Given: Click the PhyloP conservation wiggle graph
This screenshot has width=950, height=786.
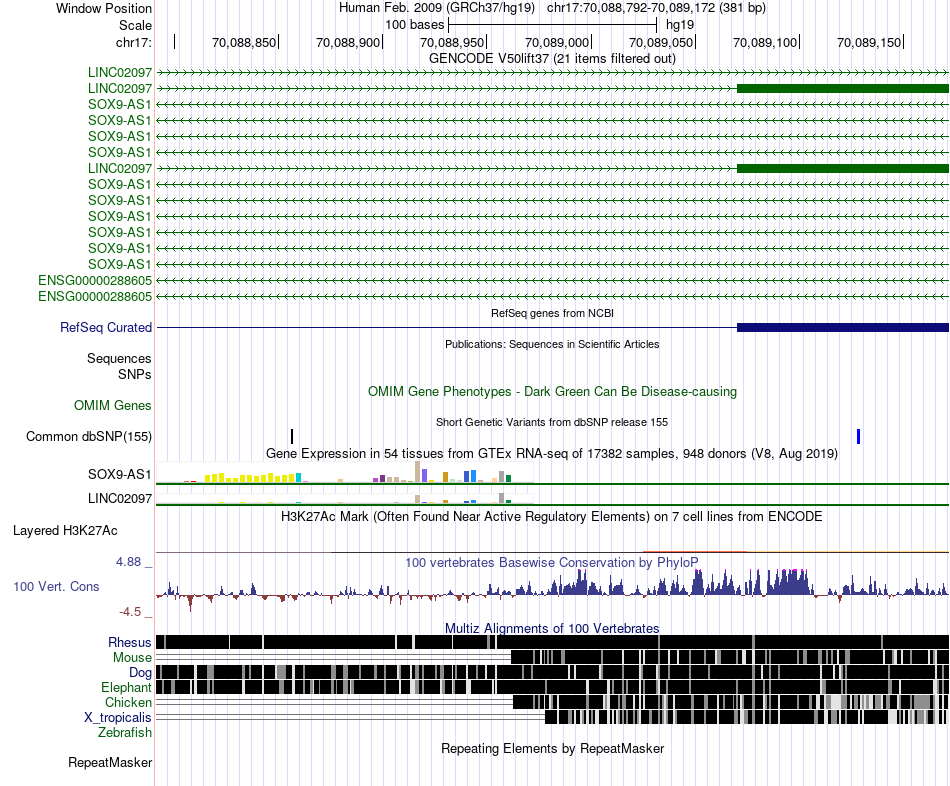Looking at the screenshot, I should pyautogui.click(x=552, y=588).
